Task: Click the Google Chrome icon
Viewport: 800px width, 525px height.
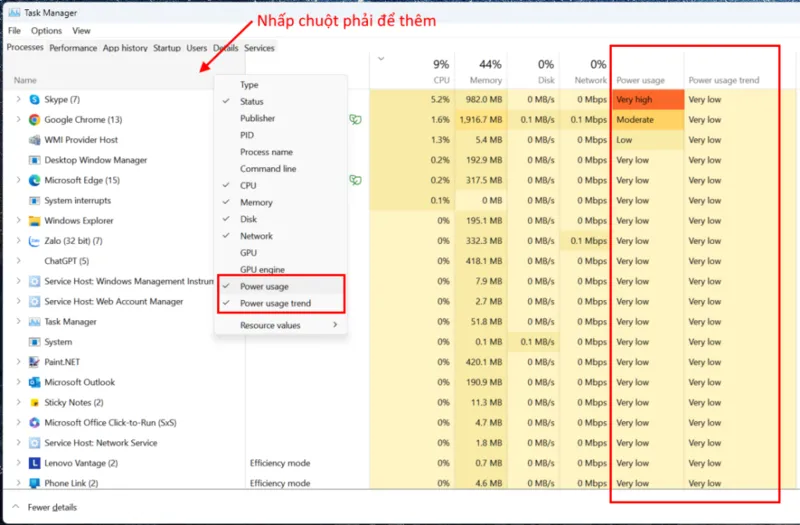Action: pos(34,120)
